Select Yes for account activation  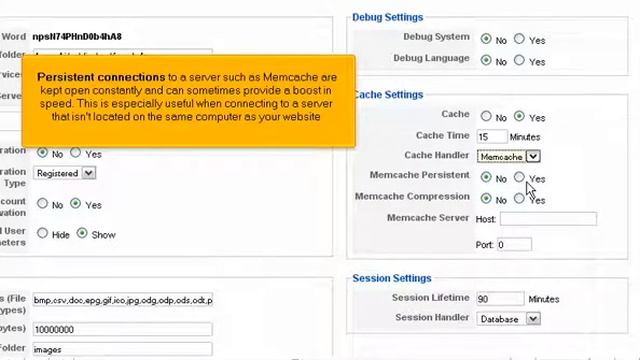(76, 203)
